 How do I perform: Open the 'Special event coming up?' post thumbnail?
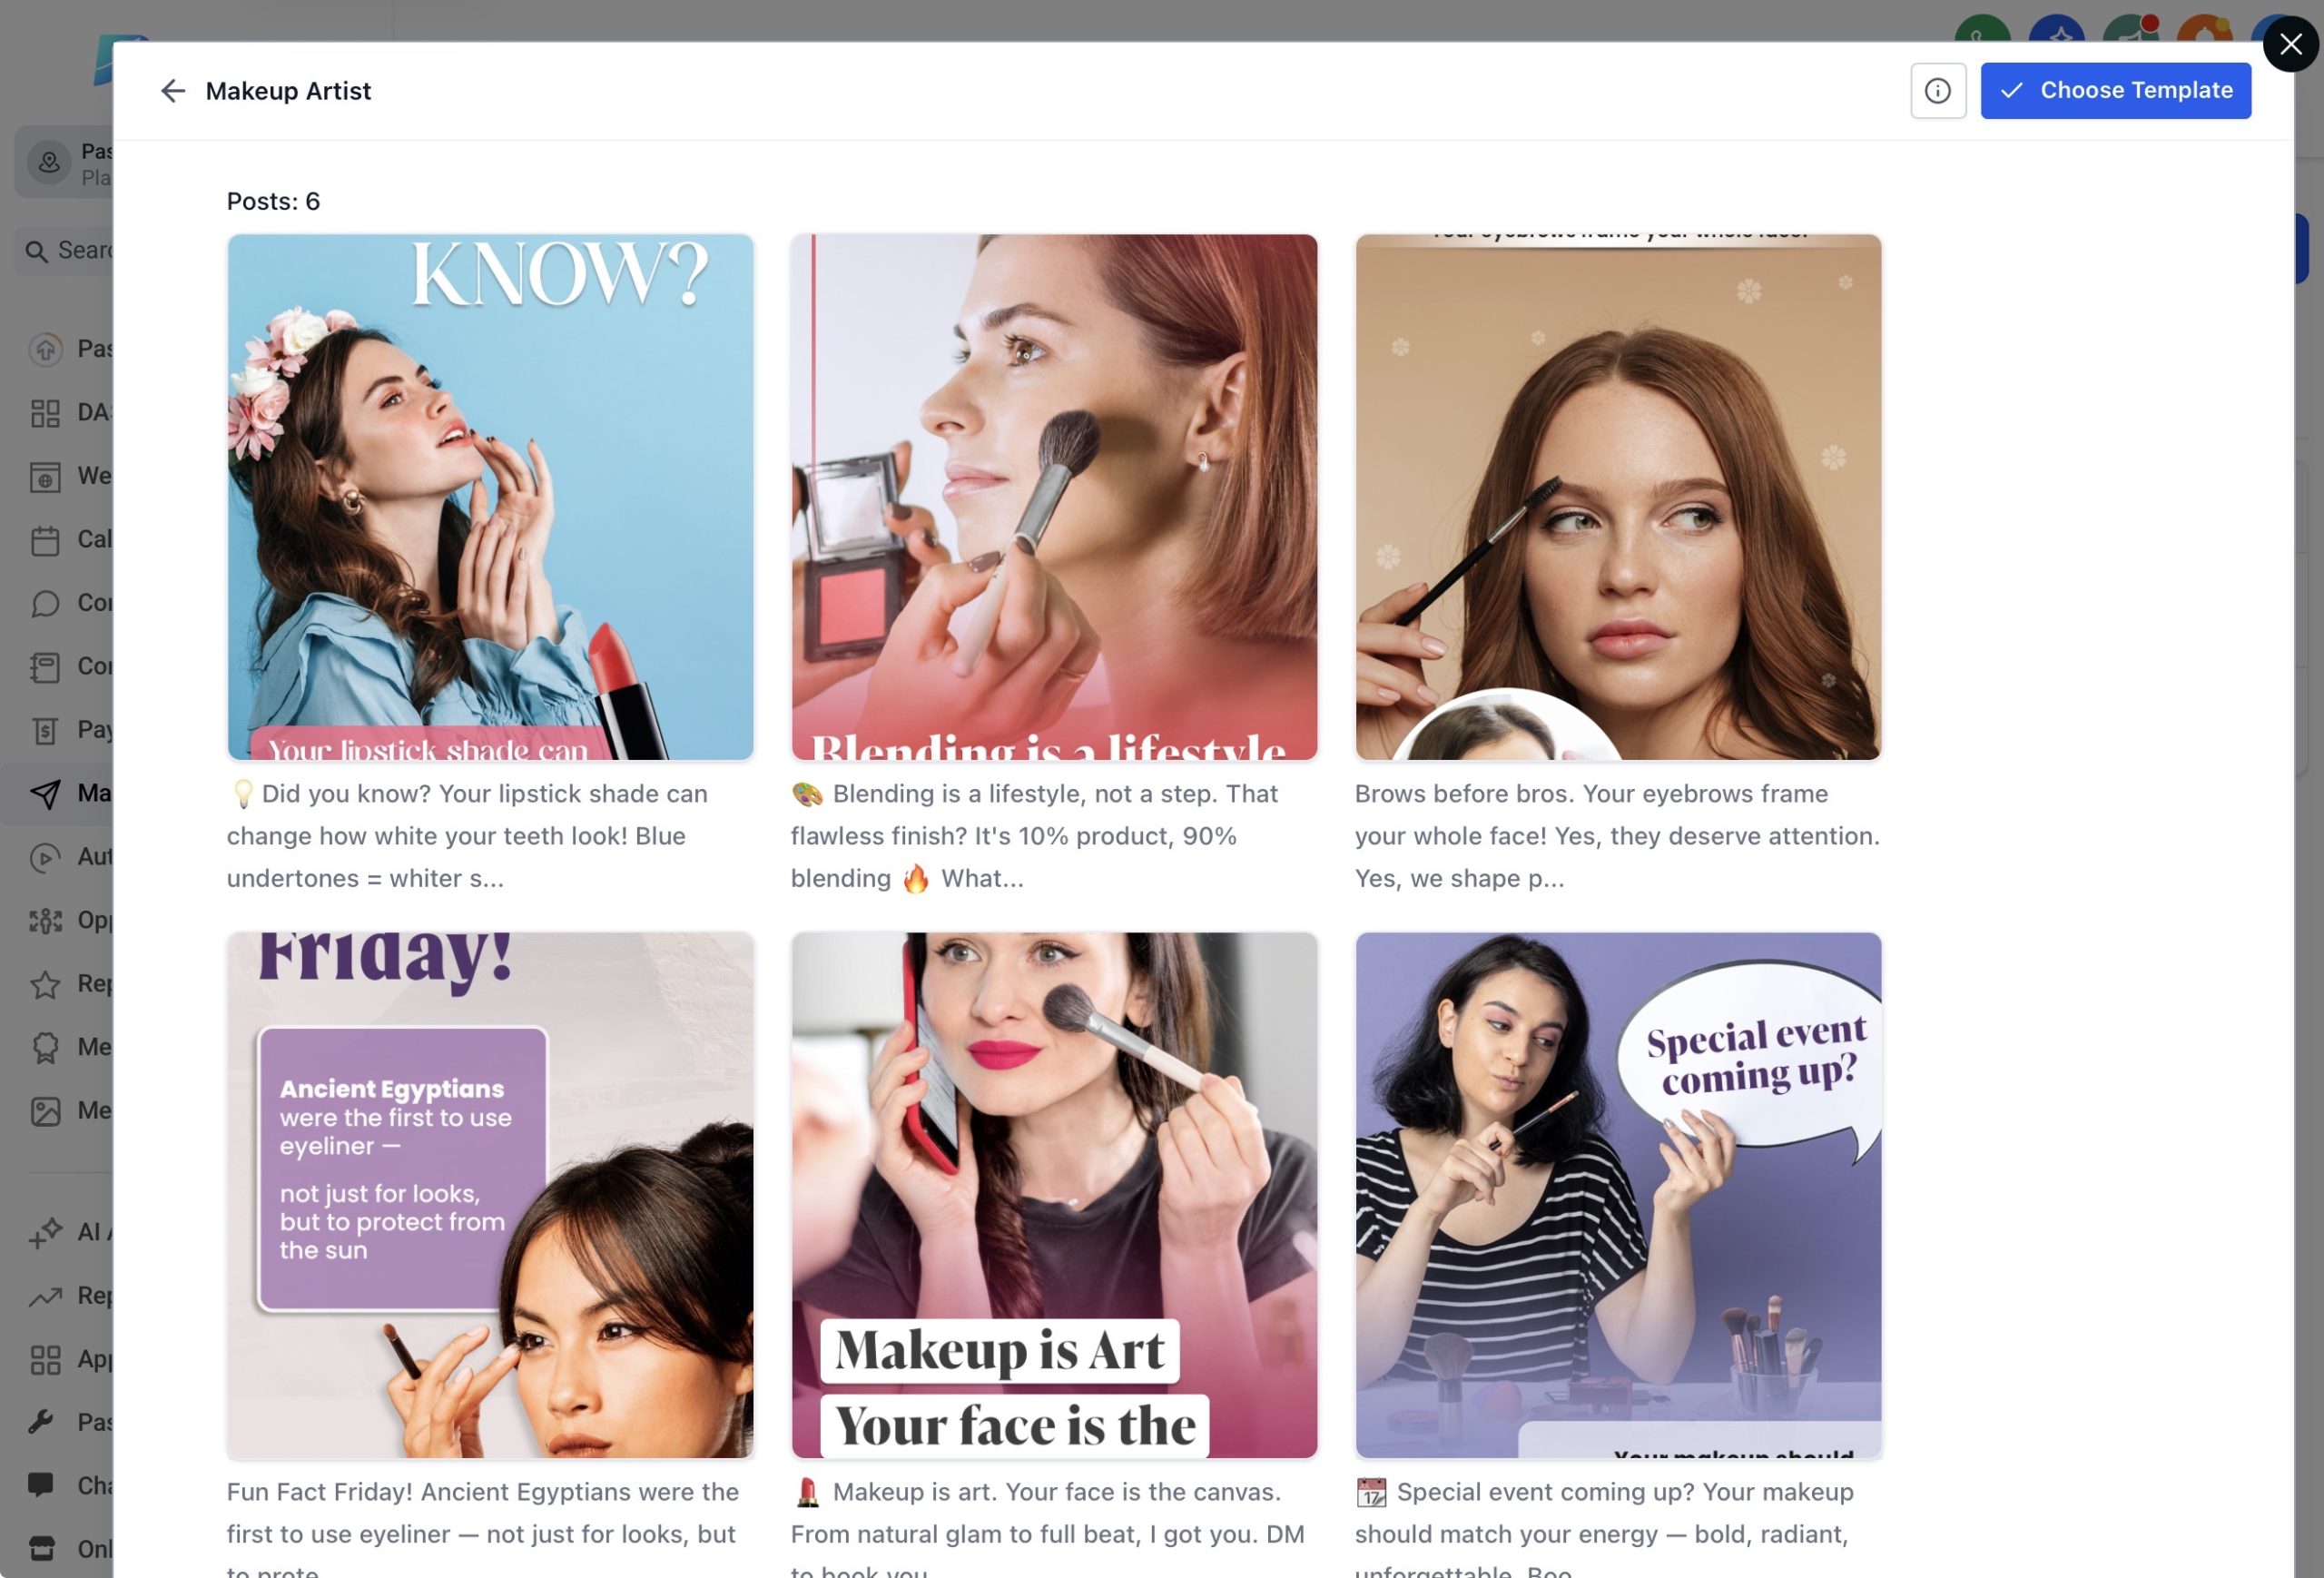[1618, 1195]
